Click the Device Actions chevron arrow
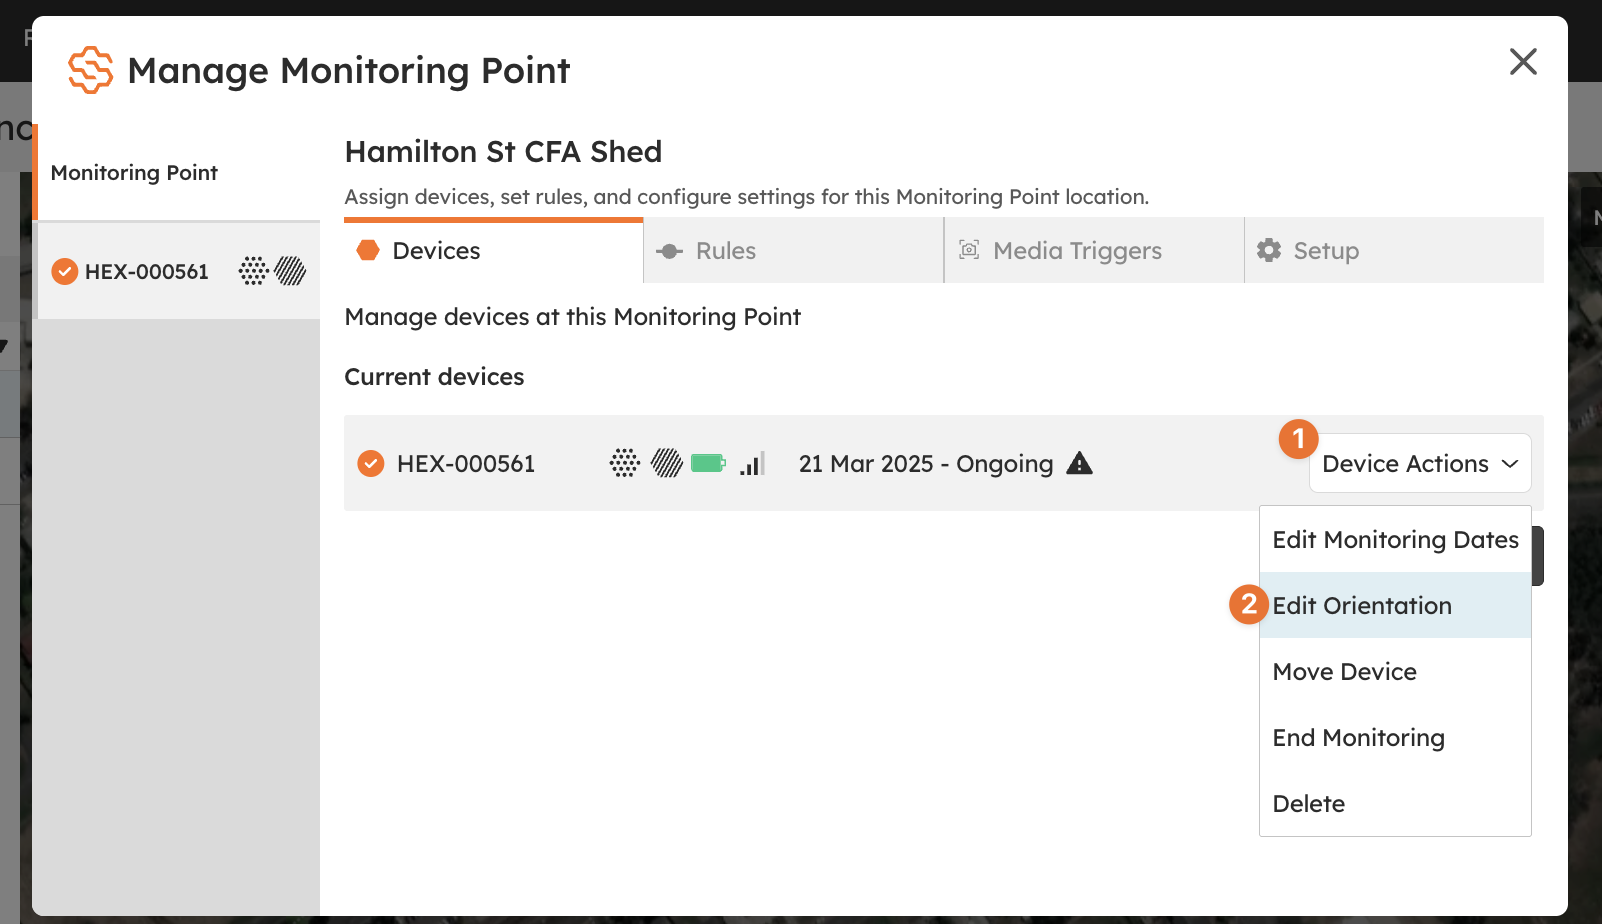Screen dimensions: 1602x924 (x=1510, y=464)
